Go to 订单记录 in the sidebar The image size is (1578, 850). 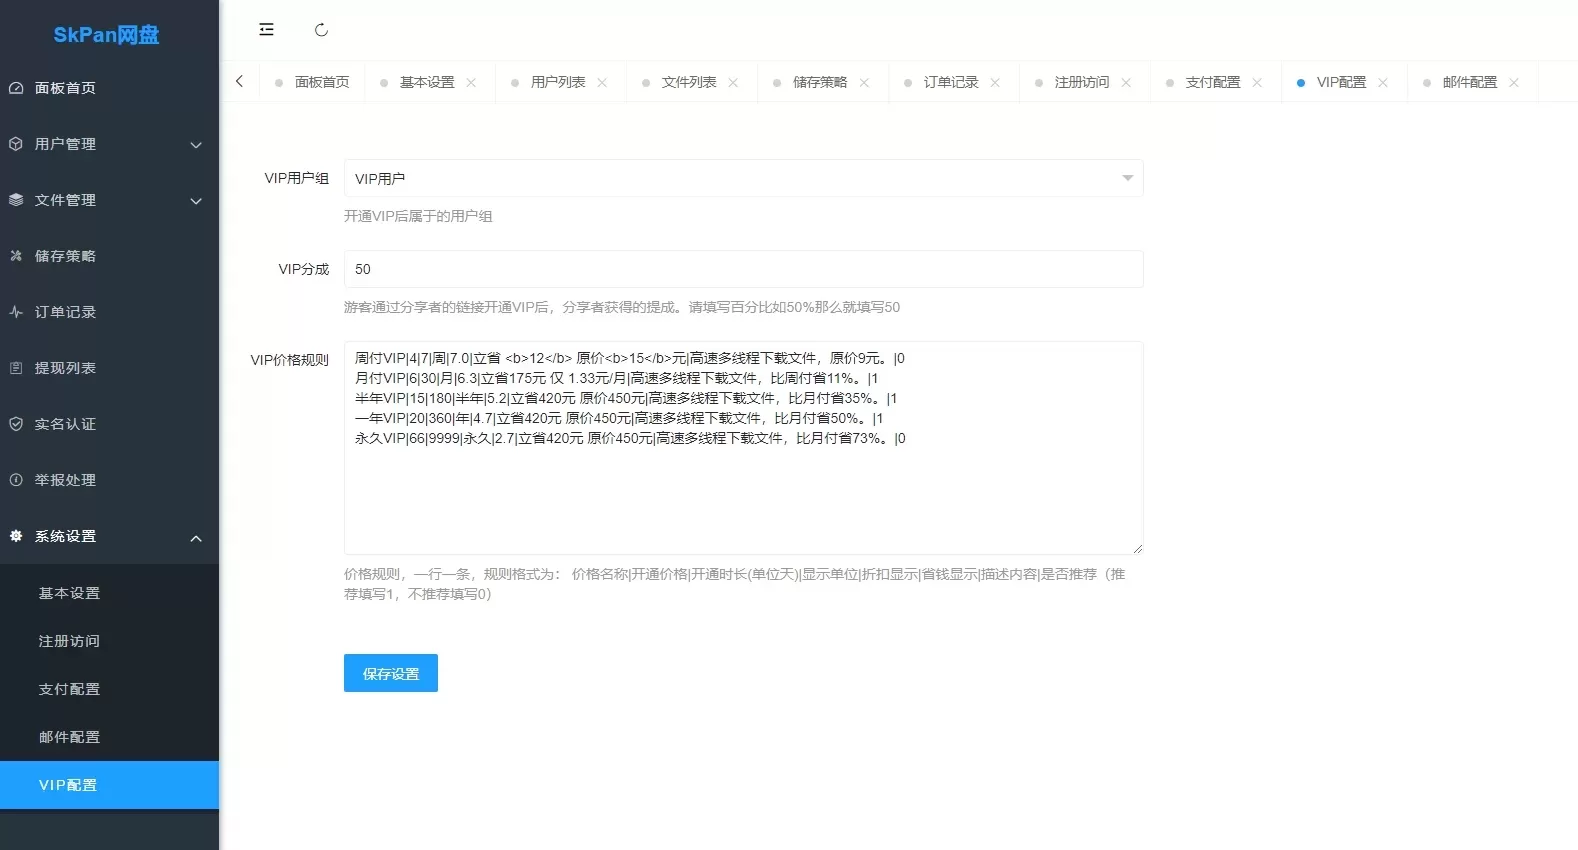click(65, 312)
